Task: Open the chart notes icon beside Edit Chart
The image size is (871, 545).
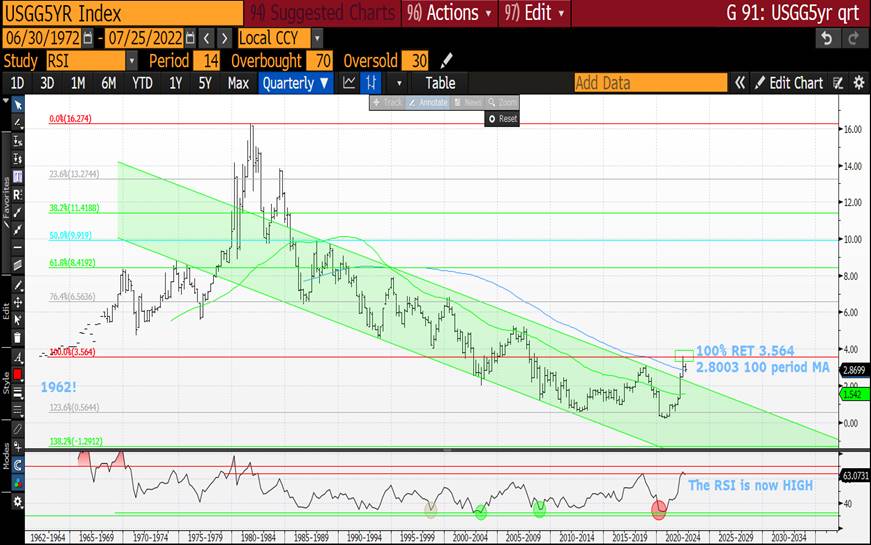Action: point(838,83)
